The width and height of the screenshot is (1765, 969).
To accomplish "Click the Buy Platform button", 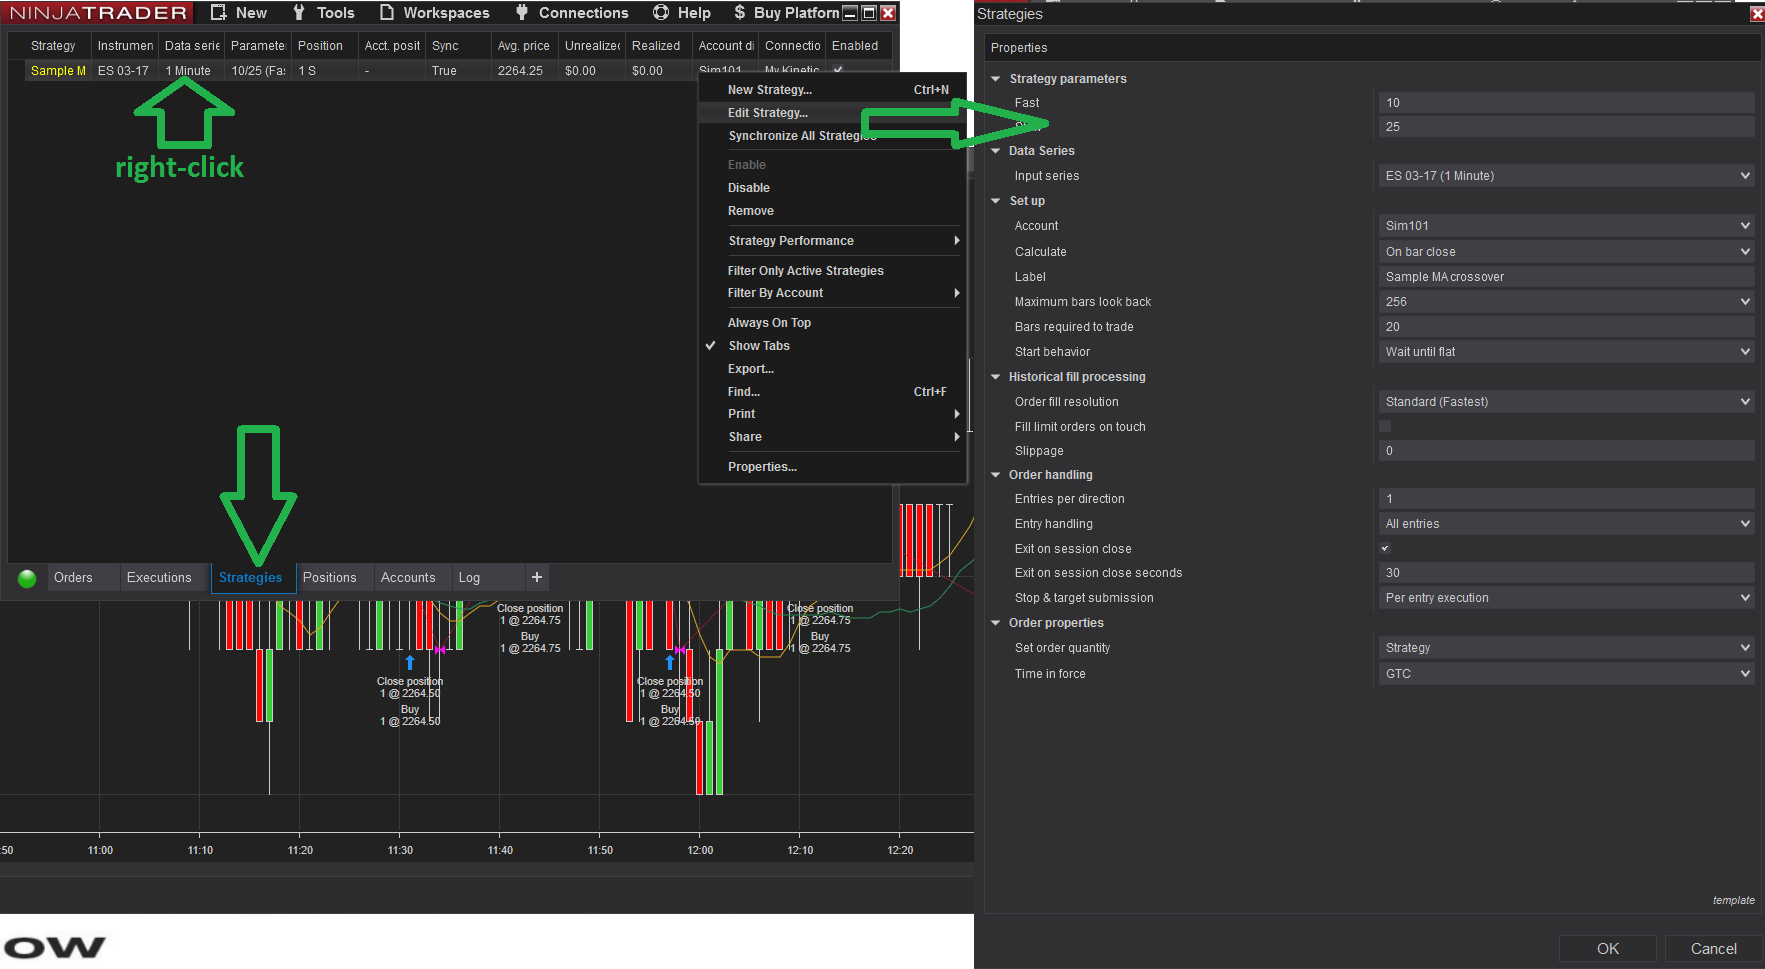I will point(787,13).
